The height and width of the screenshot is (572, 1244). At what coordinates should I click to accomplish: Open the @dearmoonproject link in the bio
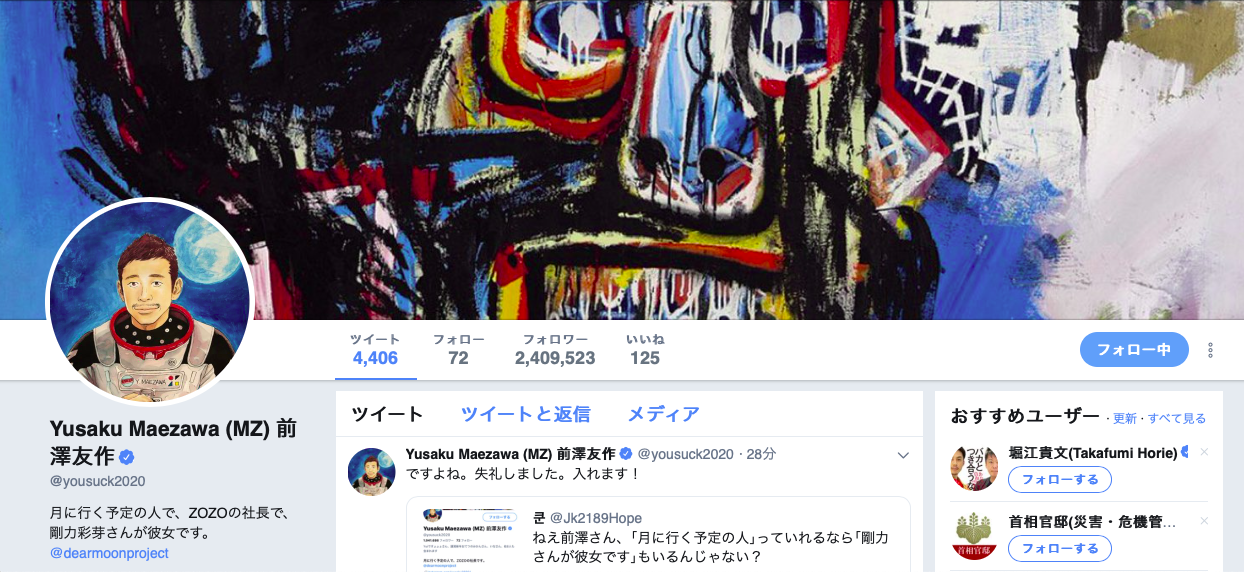point(109,553)
